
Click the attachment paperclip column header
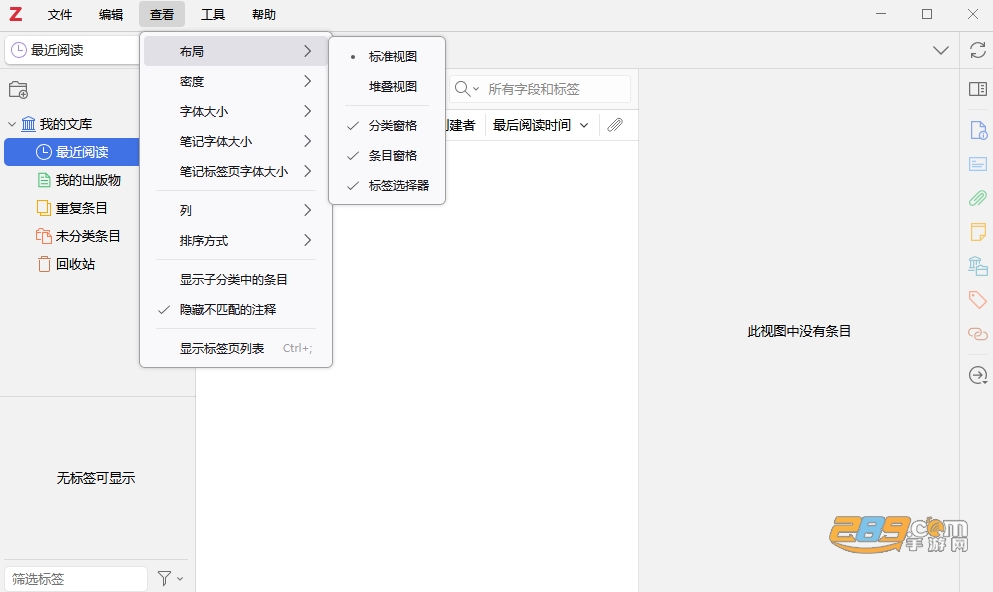tap(615, 125)
